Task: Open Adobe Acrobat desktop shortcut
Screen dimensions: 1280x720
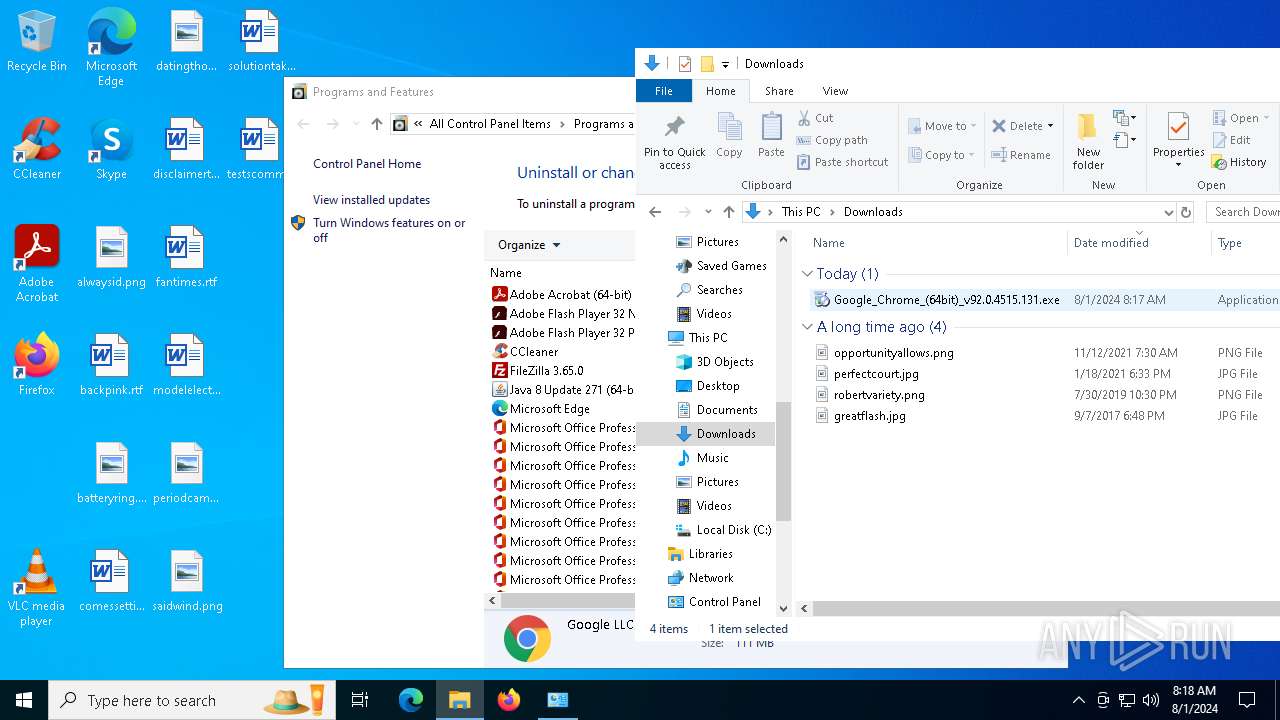Action: coord(36,264)
